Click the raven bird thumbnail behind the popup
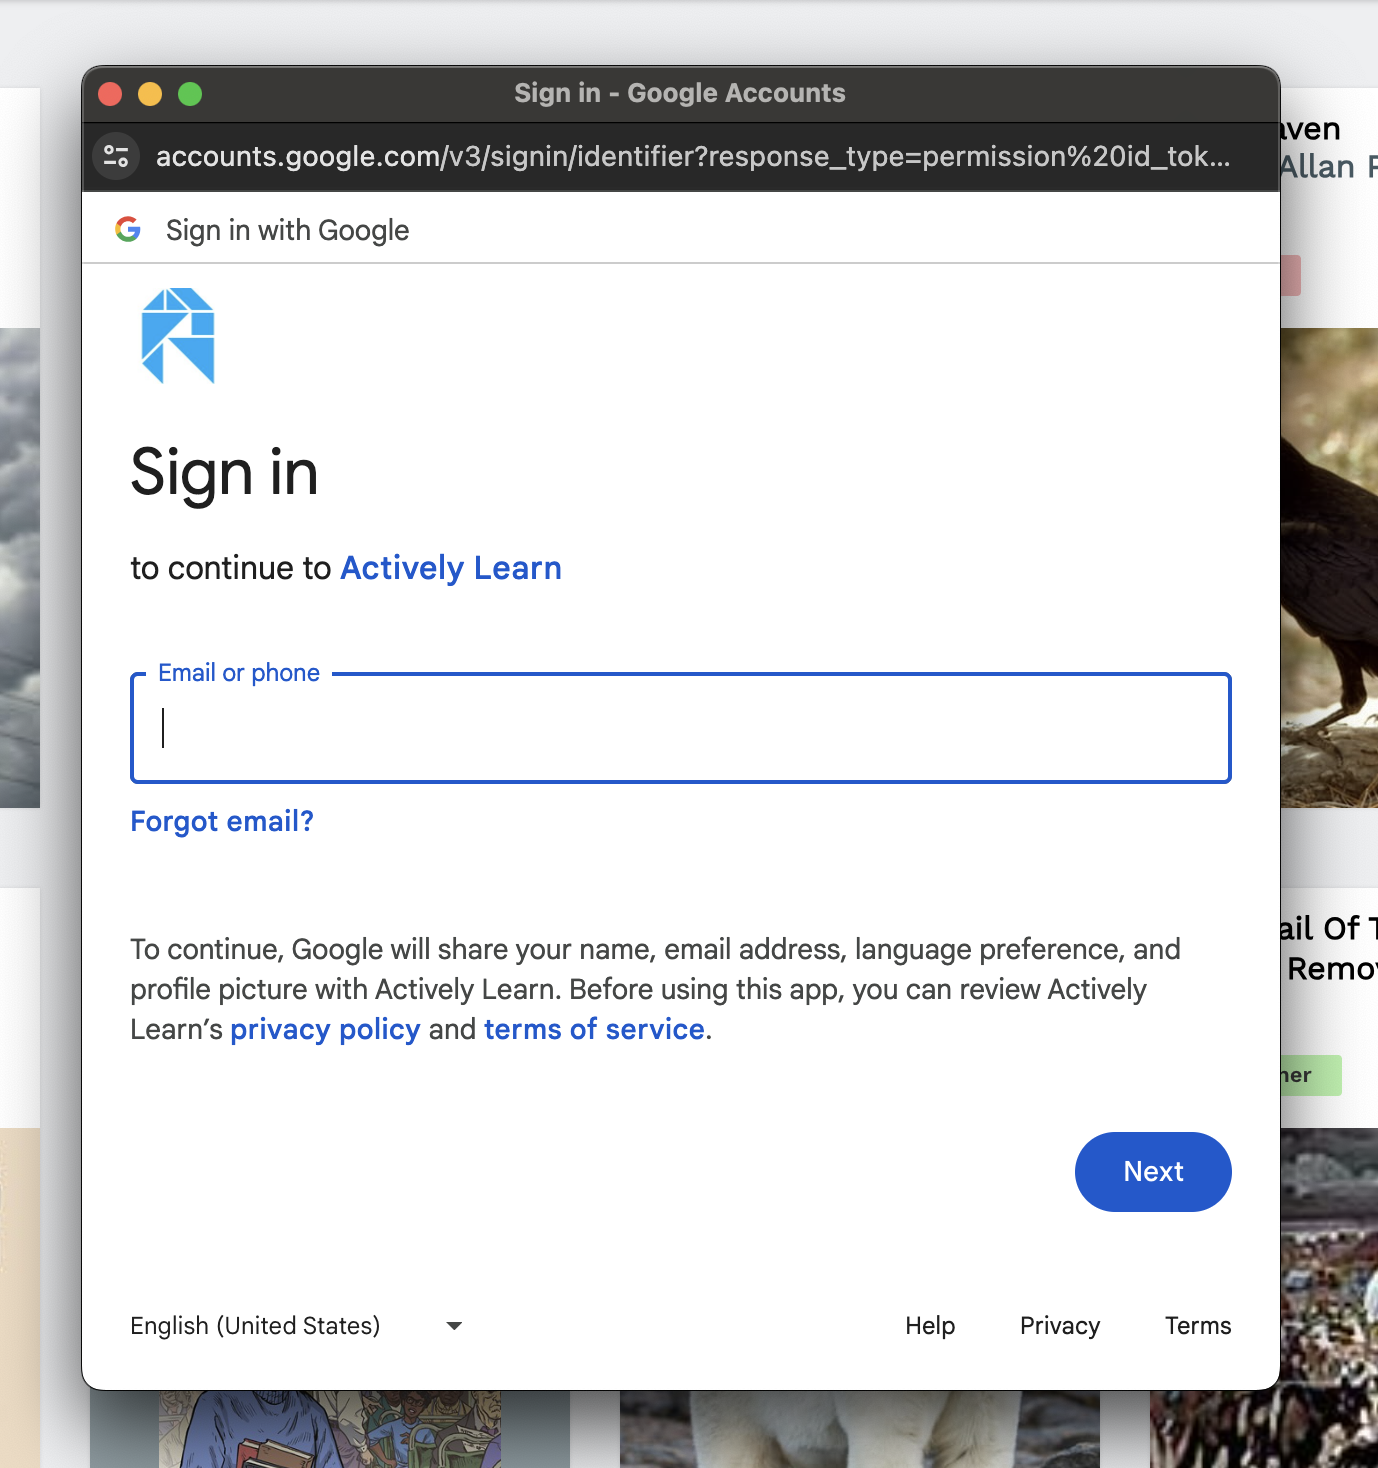The width and height of the screenshot is (1378, 1468). pyautogui.click(x=1329, y=568)
